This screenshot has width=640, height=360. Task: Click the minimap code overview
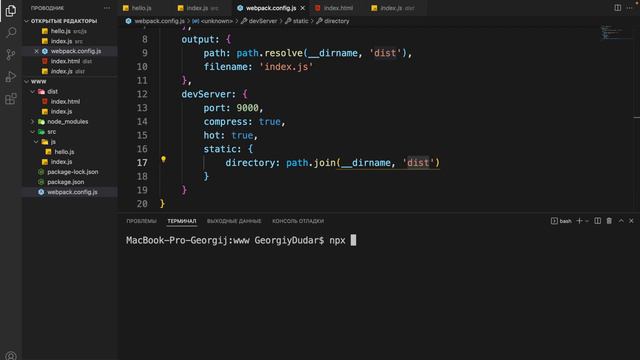[616, 33]
